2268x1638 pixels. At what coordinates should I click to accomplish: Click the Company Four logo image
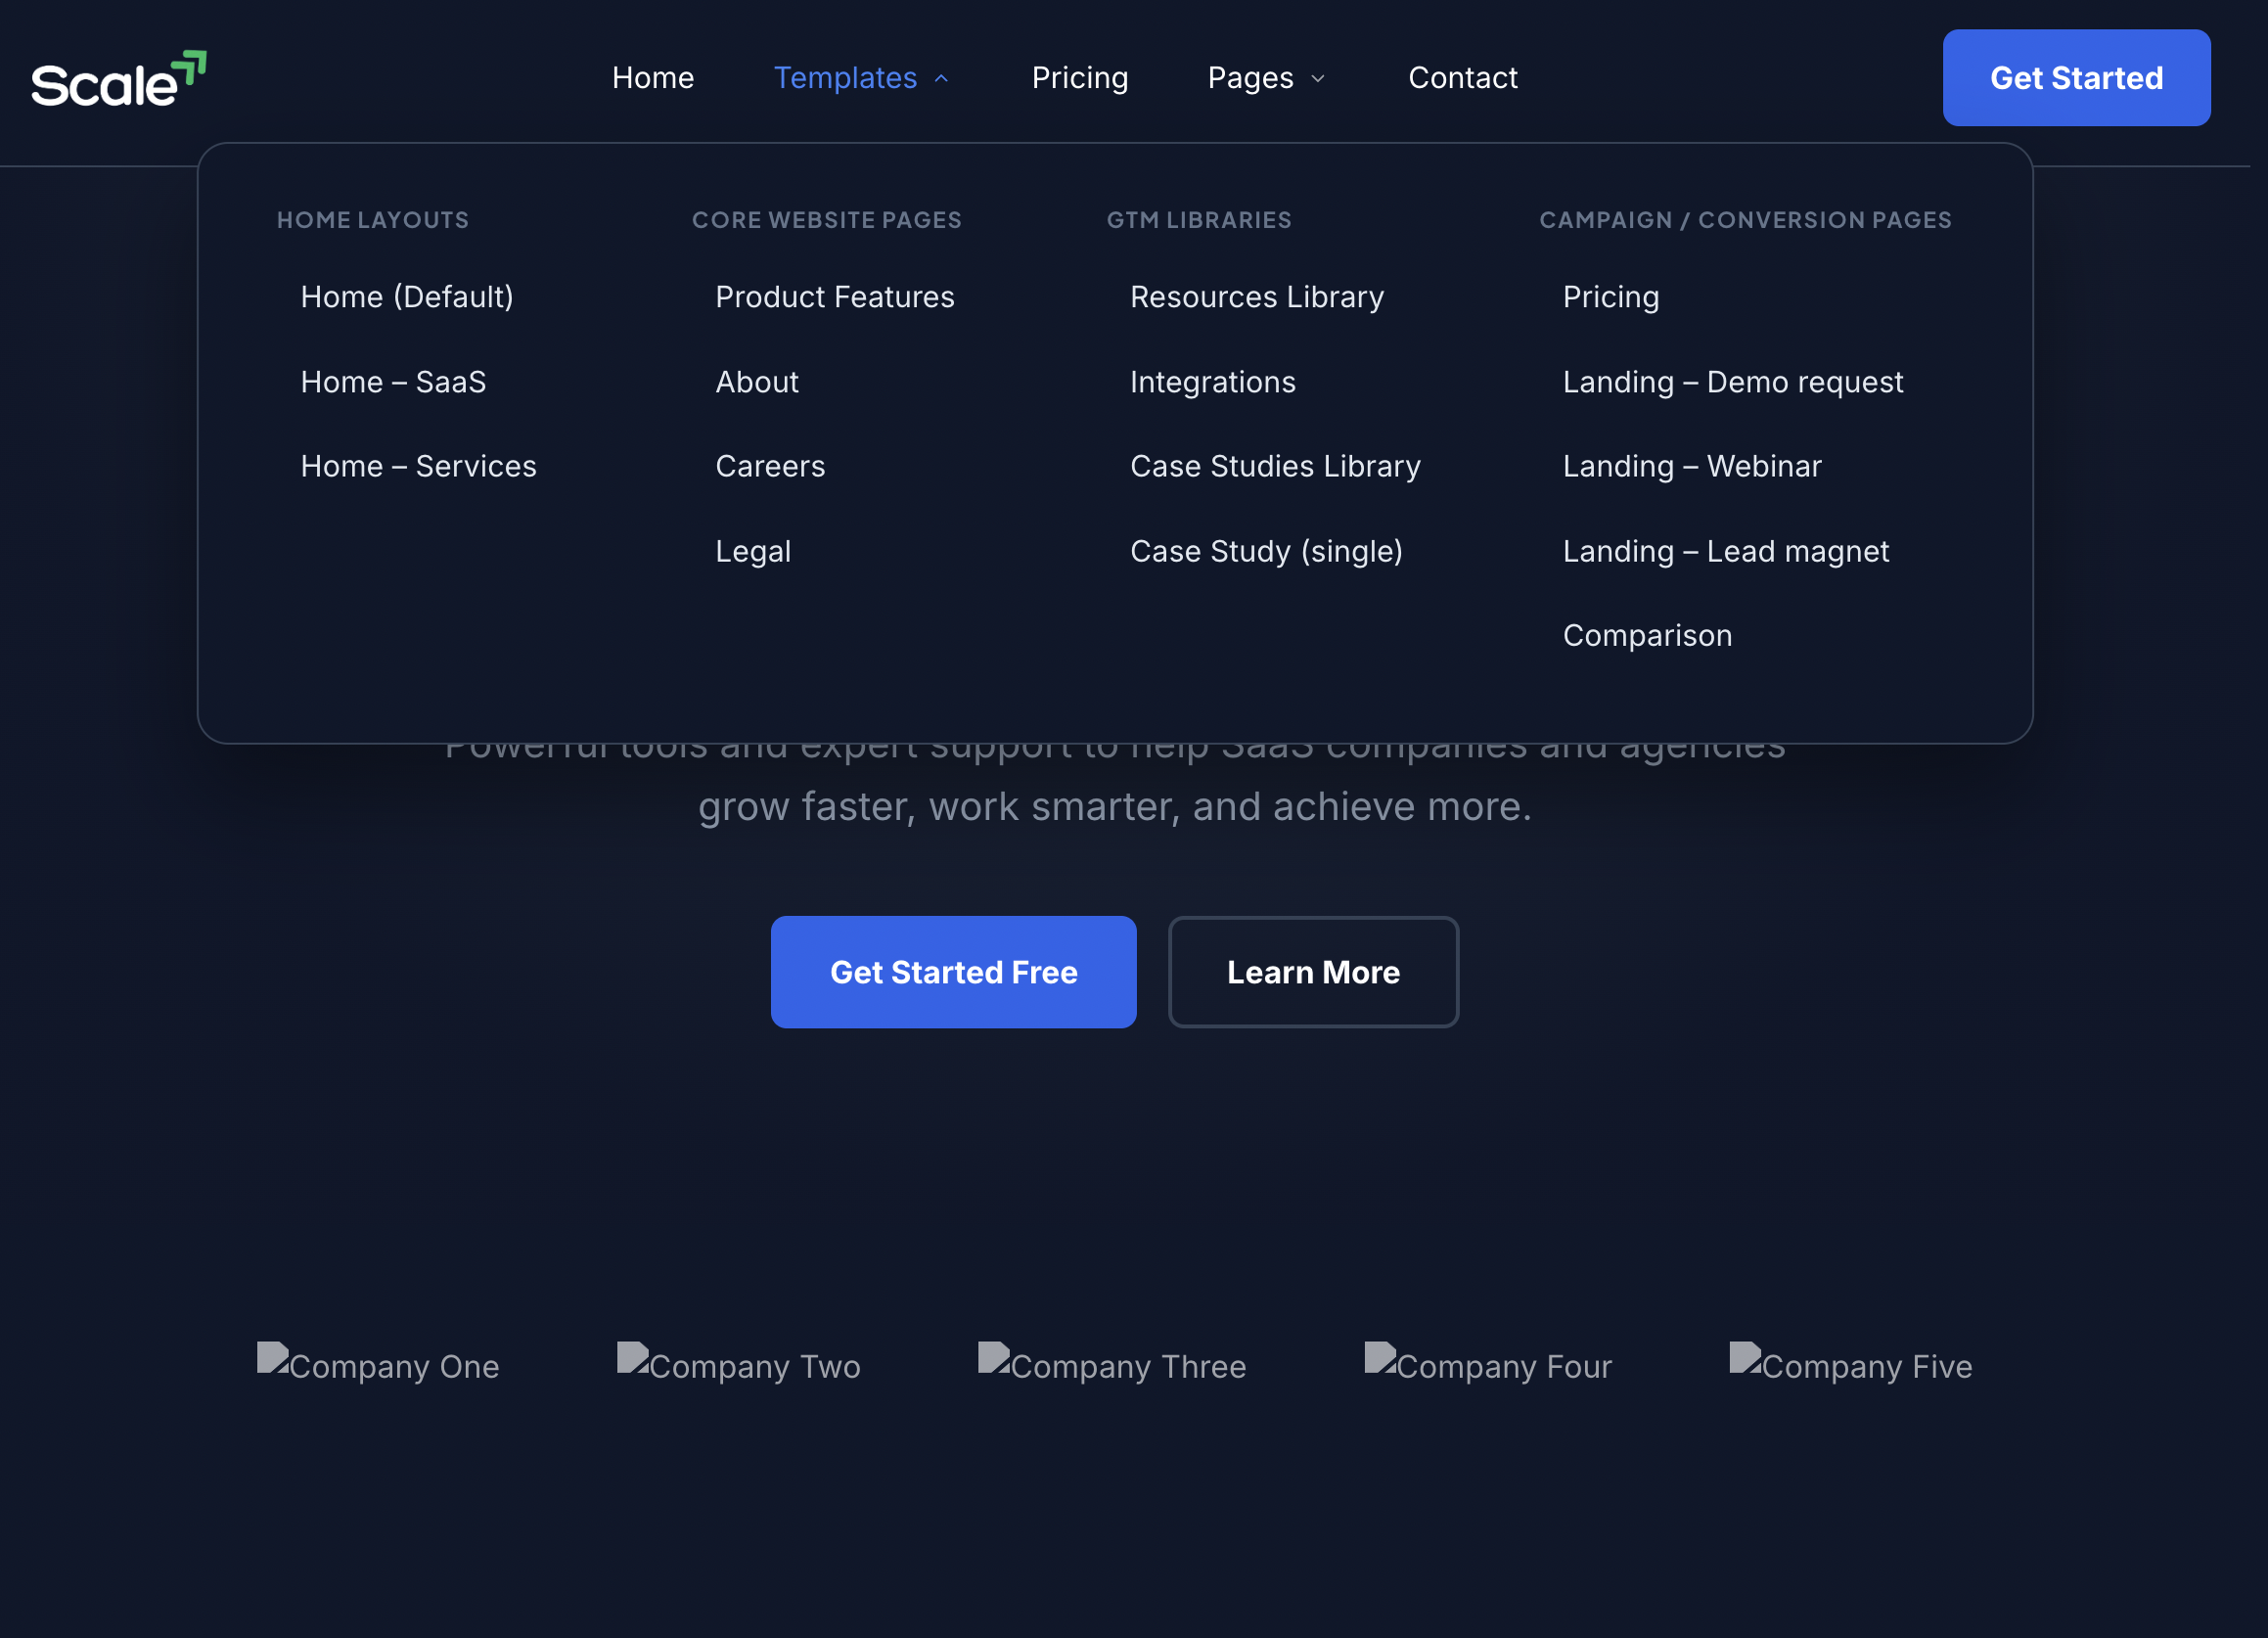click(1487, 1366)
